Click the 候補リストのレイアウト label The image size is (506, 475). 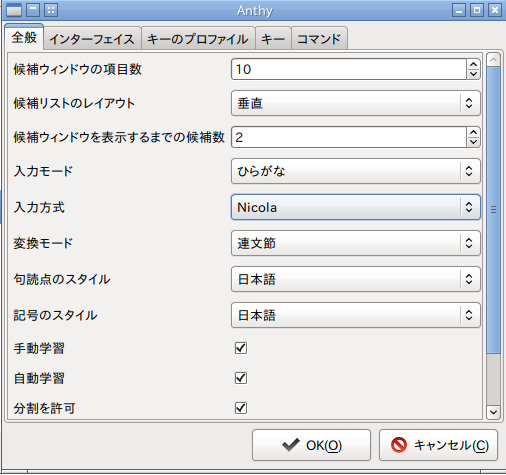74,103
